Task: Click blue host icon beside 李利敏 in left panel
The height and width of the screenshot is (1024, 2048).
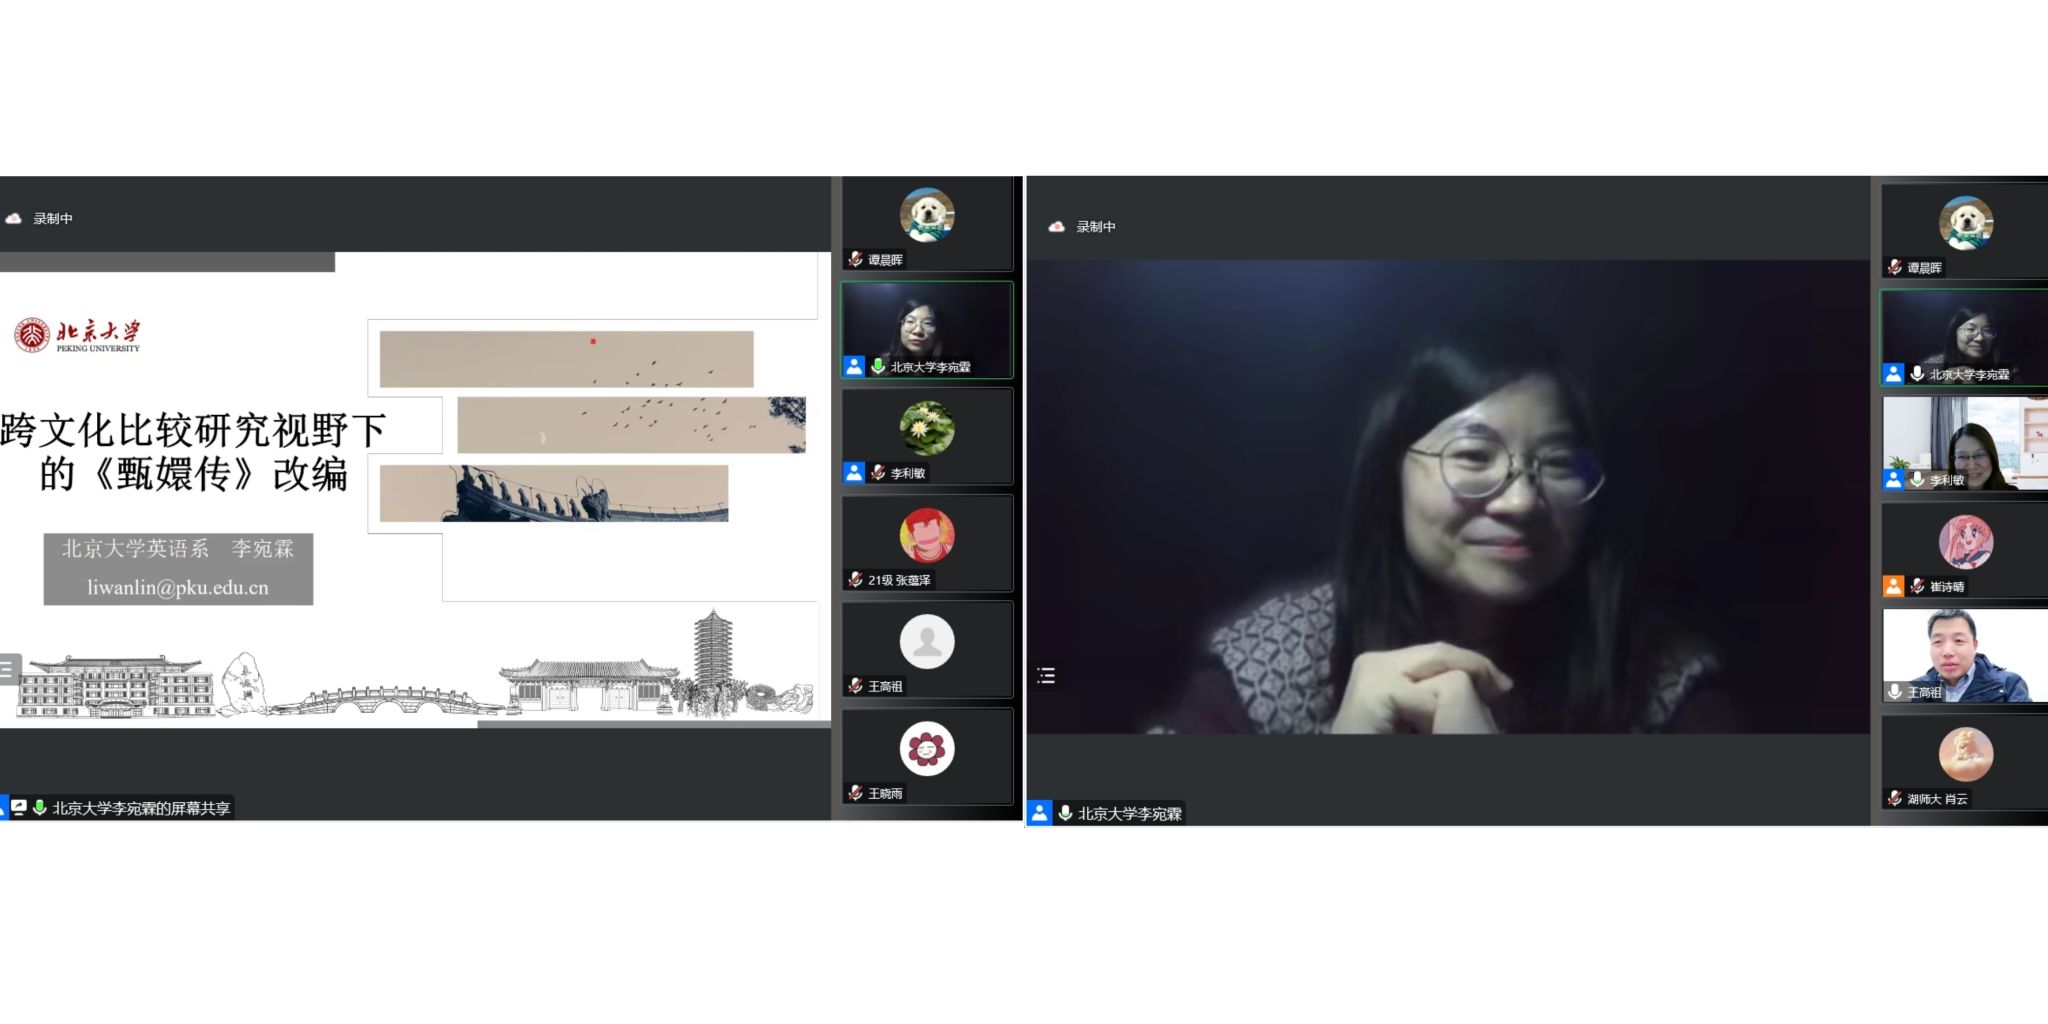Action: click(x=854, y=472)
